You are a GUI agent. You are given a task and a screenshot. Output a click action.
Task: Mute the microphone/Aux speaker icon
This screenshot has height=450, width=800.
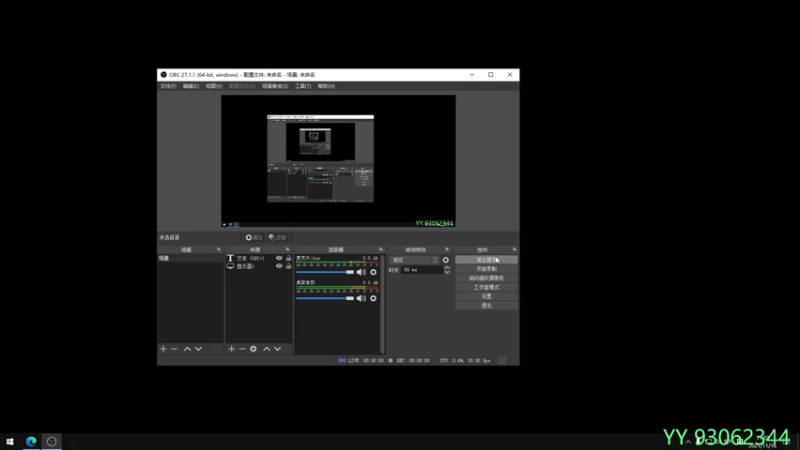click(x=361, y=272)
